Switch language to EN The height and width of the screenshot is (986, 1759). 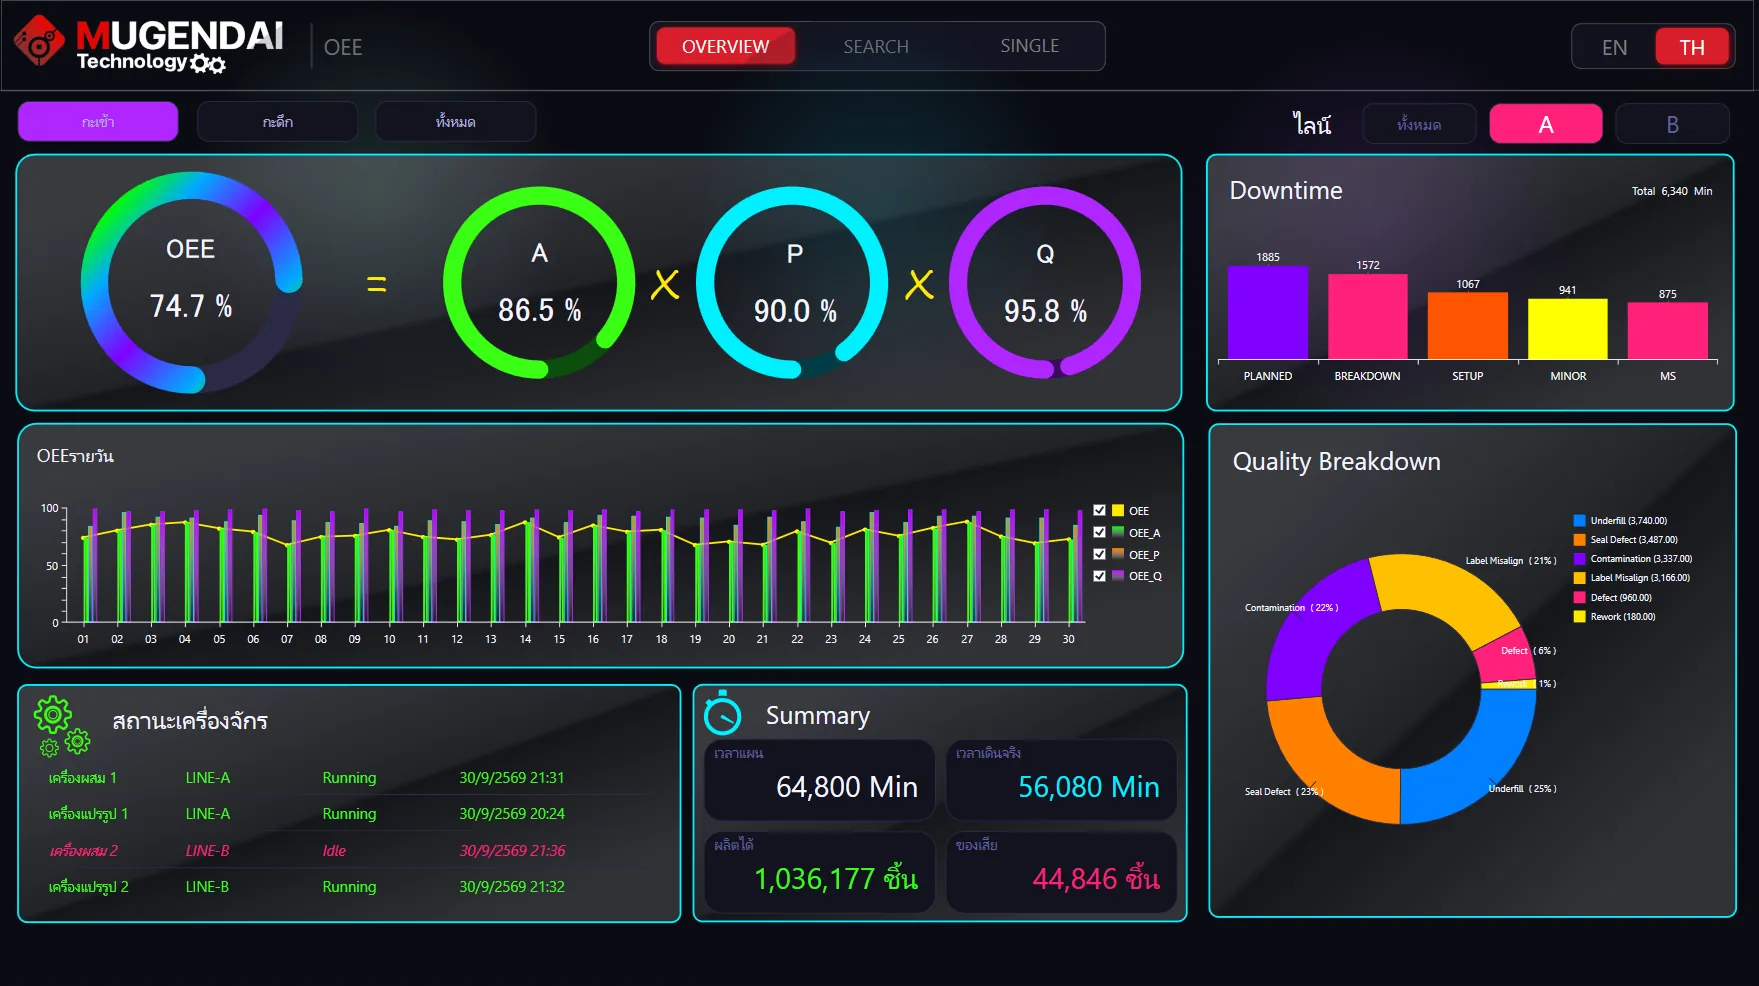click(x=1614, y=47)
